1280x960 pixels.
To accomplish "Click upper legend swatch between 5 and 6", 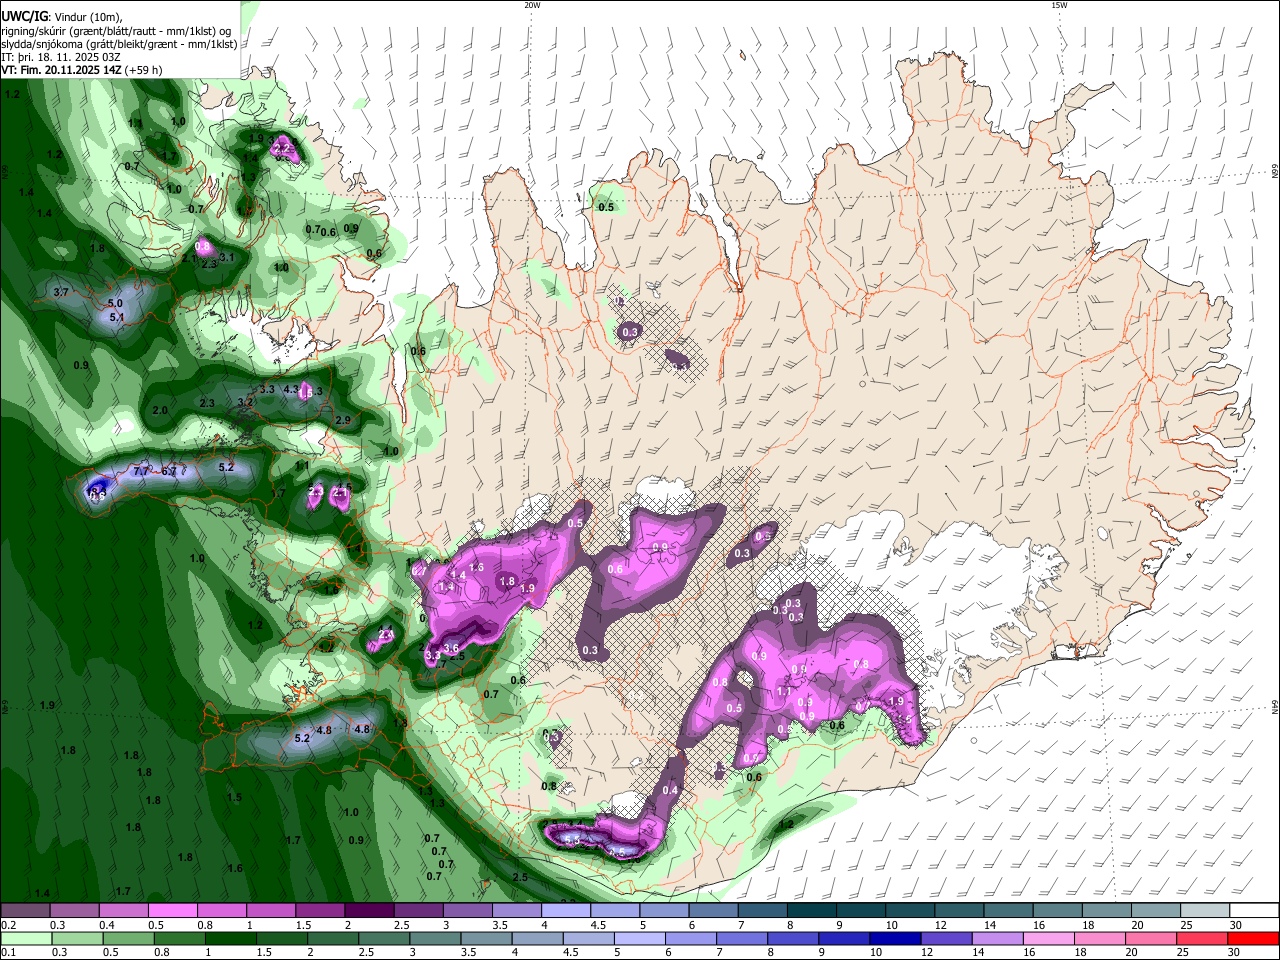I will 663,911.
